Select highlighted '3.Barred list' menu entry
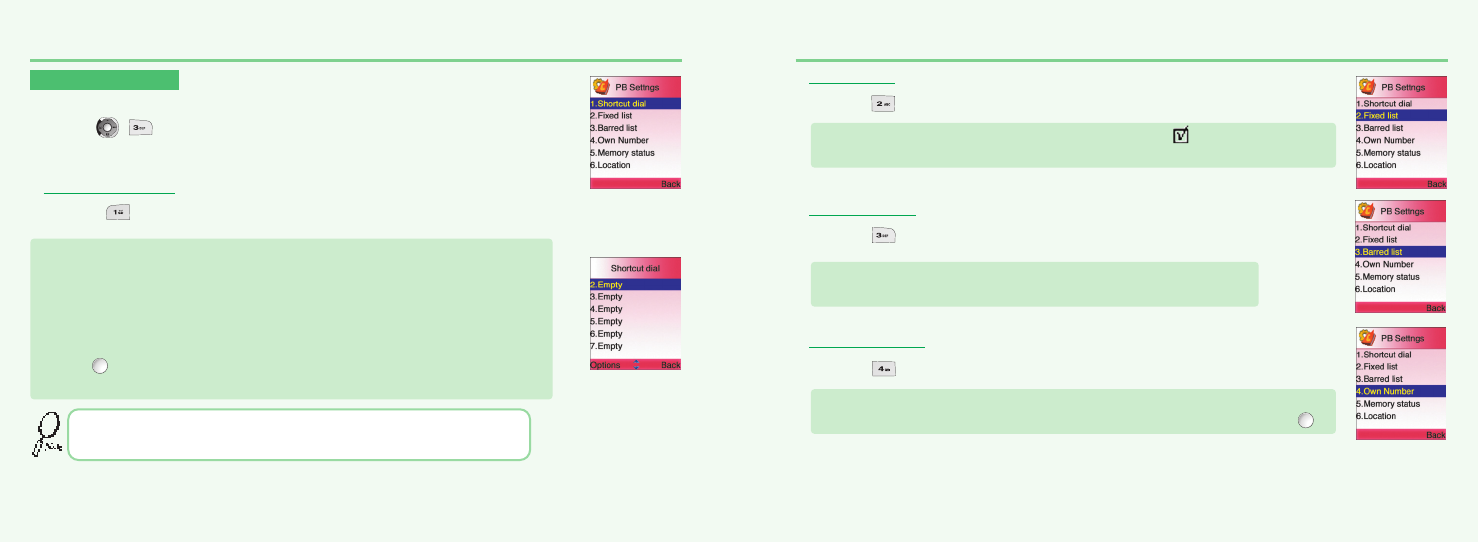The width and height of the screenshot is (1478, 542). coord(1400,252)
